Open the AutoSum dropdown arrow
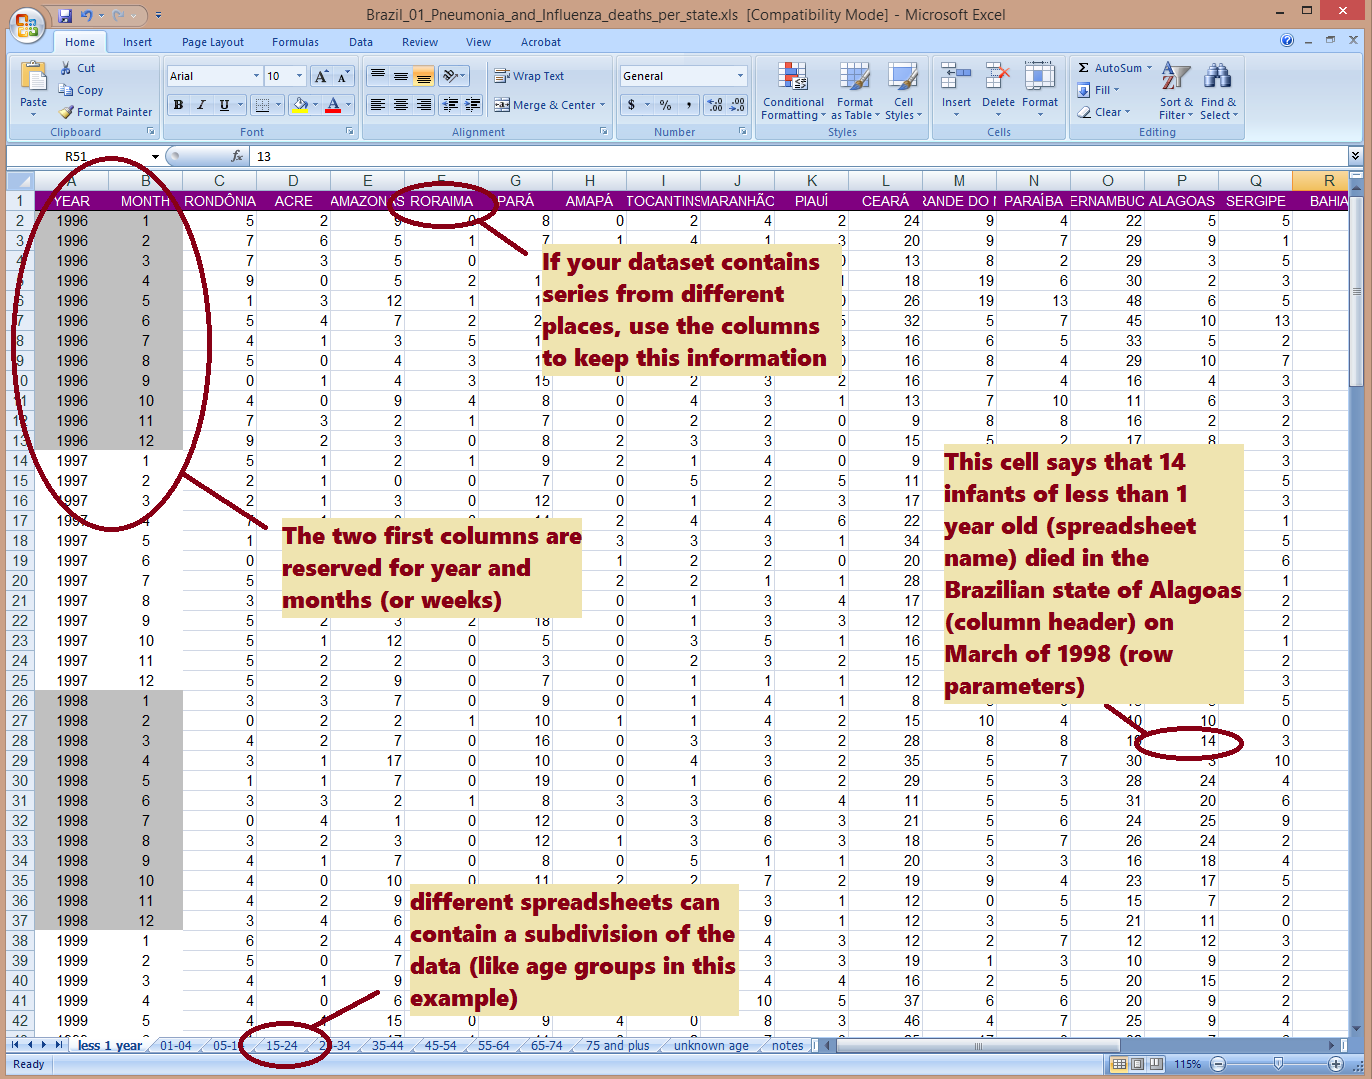Screen dimensions: 1372x1079 click(x=1149, y=68)
